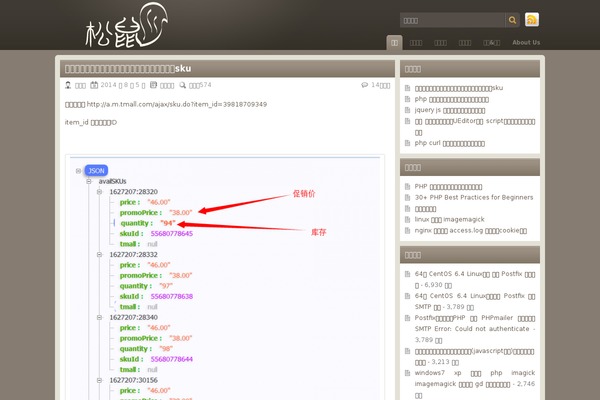Click document icon beside nginx access.log link
This screenshot has width=600, height=400.
click(408, 230)
